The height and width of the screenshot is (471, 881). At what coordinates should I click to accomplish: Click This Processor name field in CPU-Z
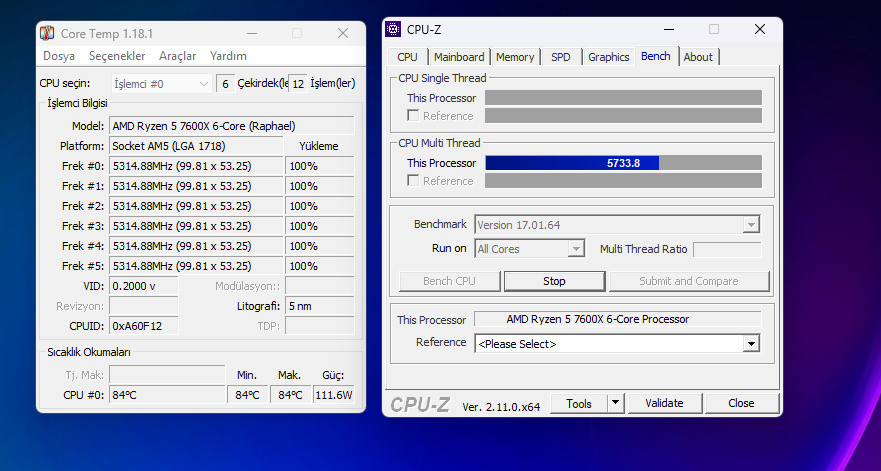click(617, 319)
